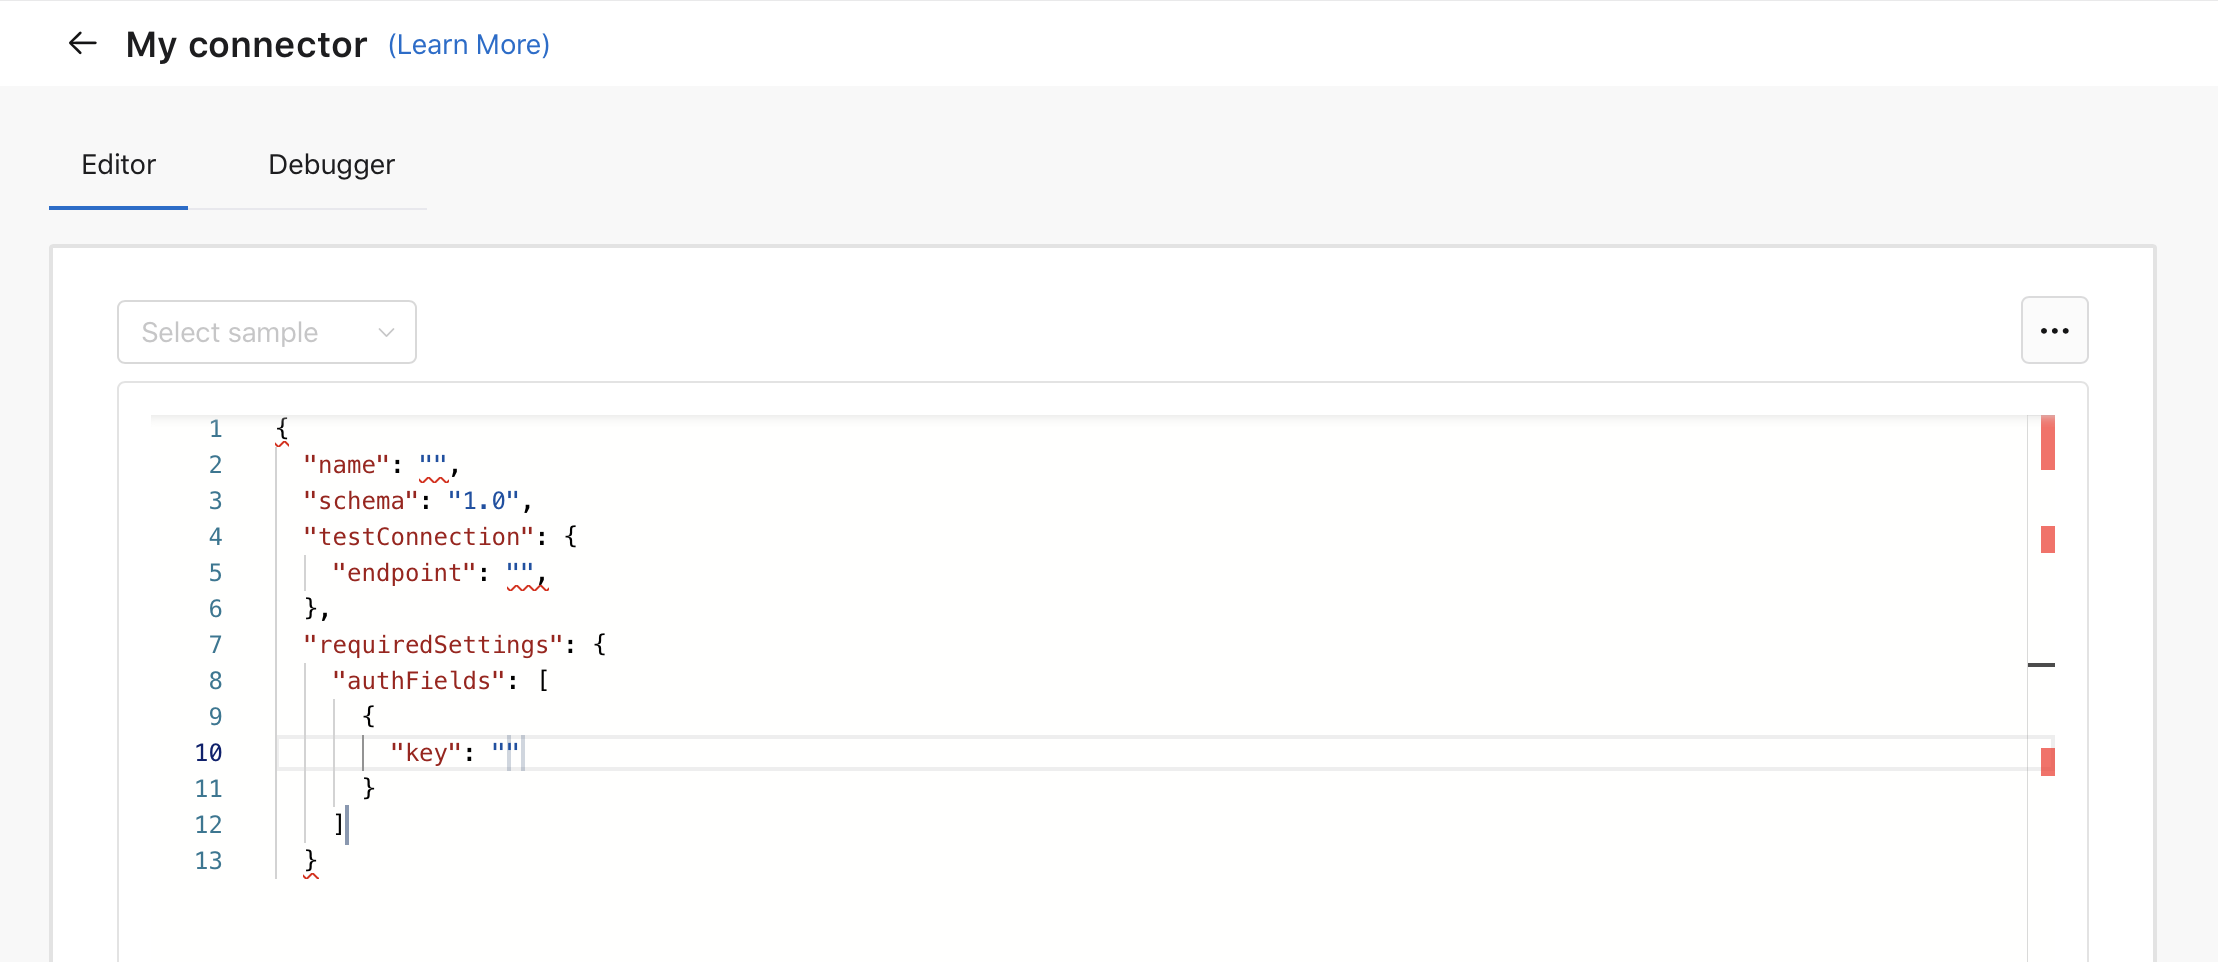
Task: Click the scrollbar position indicator on the right
Action: click(2043, 664)
